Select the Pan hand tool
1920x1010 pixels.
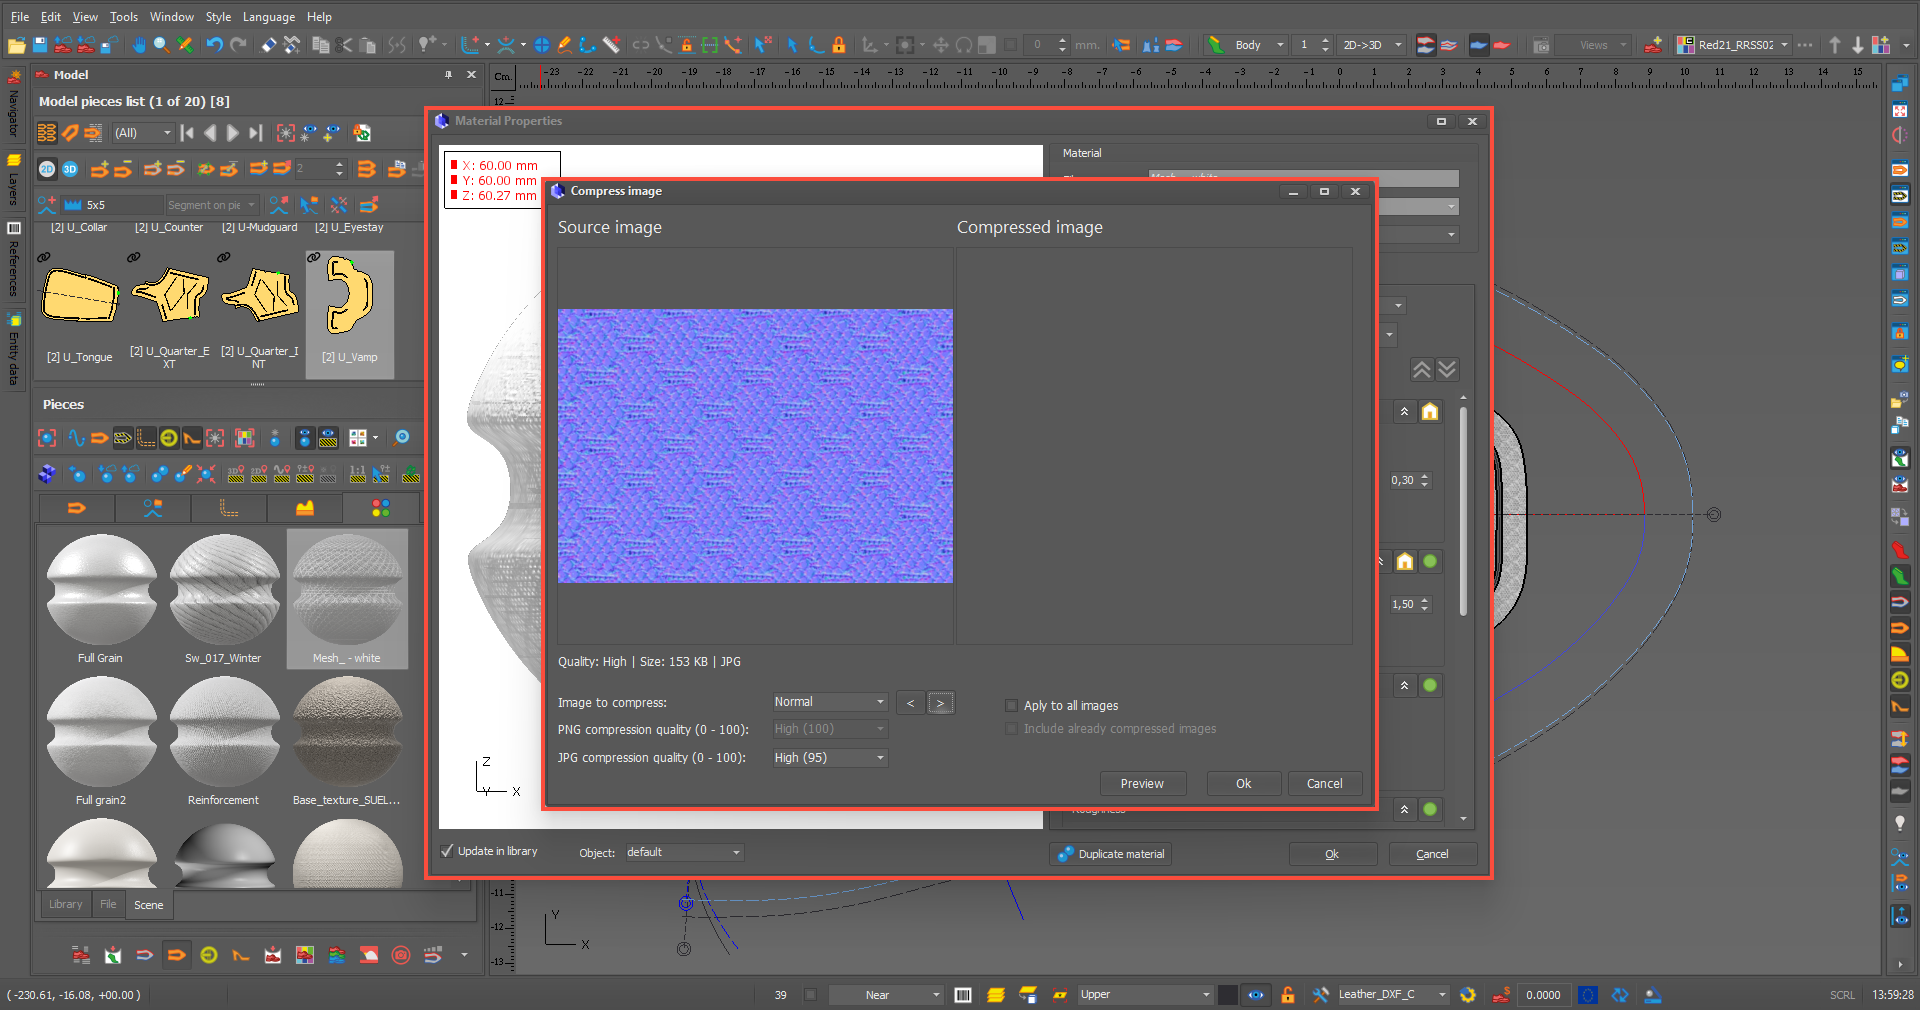coord(138,45)
